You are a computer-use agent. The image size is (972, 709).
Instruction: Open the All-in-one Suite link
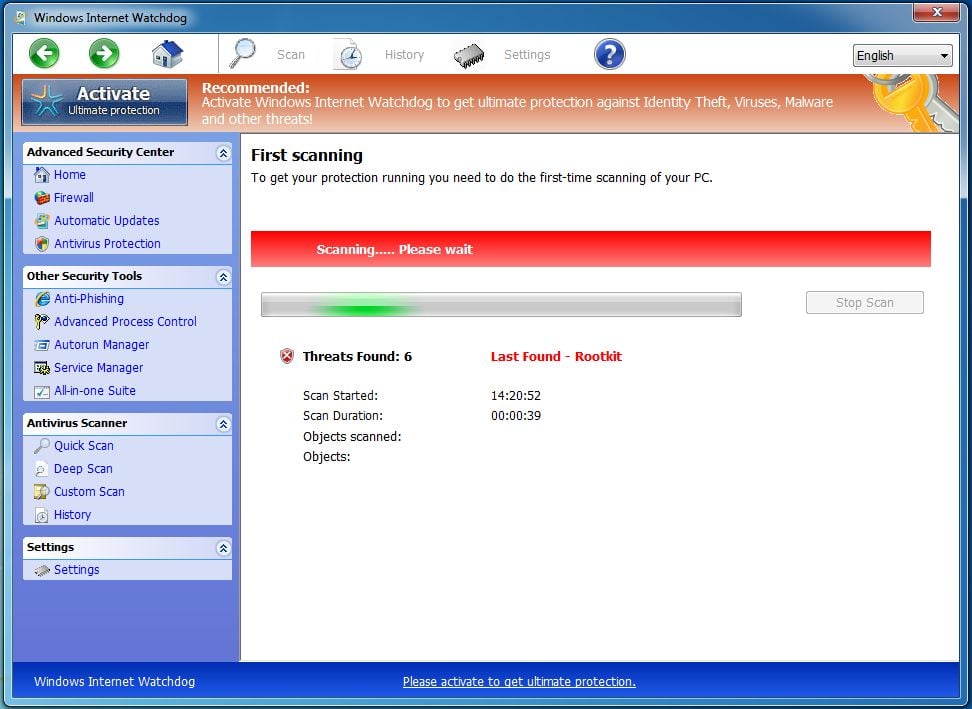point(95,390)
